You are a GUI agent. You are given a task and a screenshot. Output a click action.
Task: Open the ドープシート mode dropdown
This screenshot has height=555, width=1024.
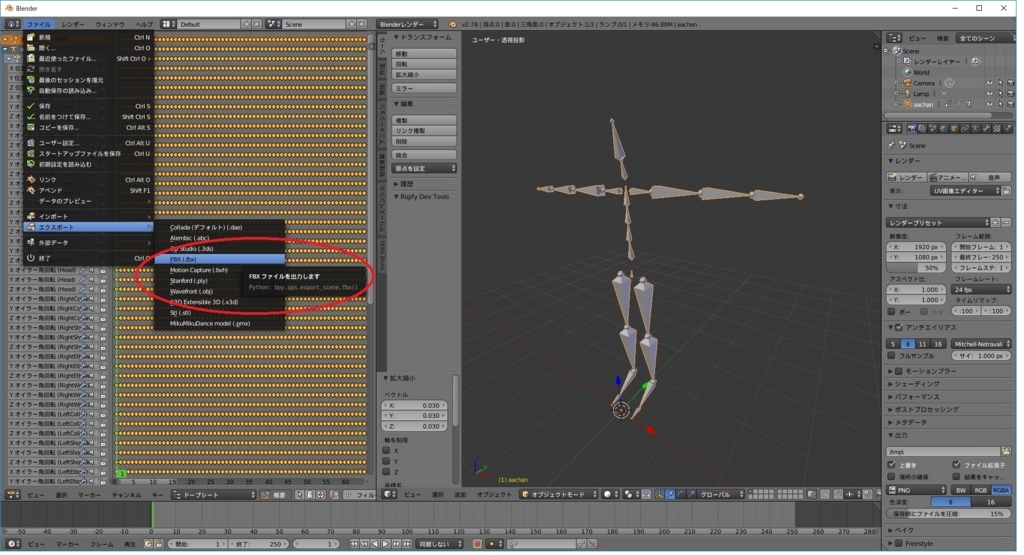[214, 495]
